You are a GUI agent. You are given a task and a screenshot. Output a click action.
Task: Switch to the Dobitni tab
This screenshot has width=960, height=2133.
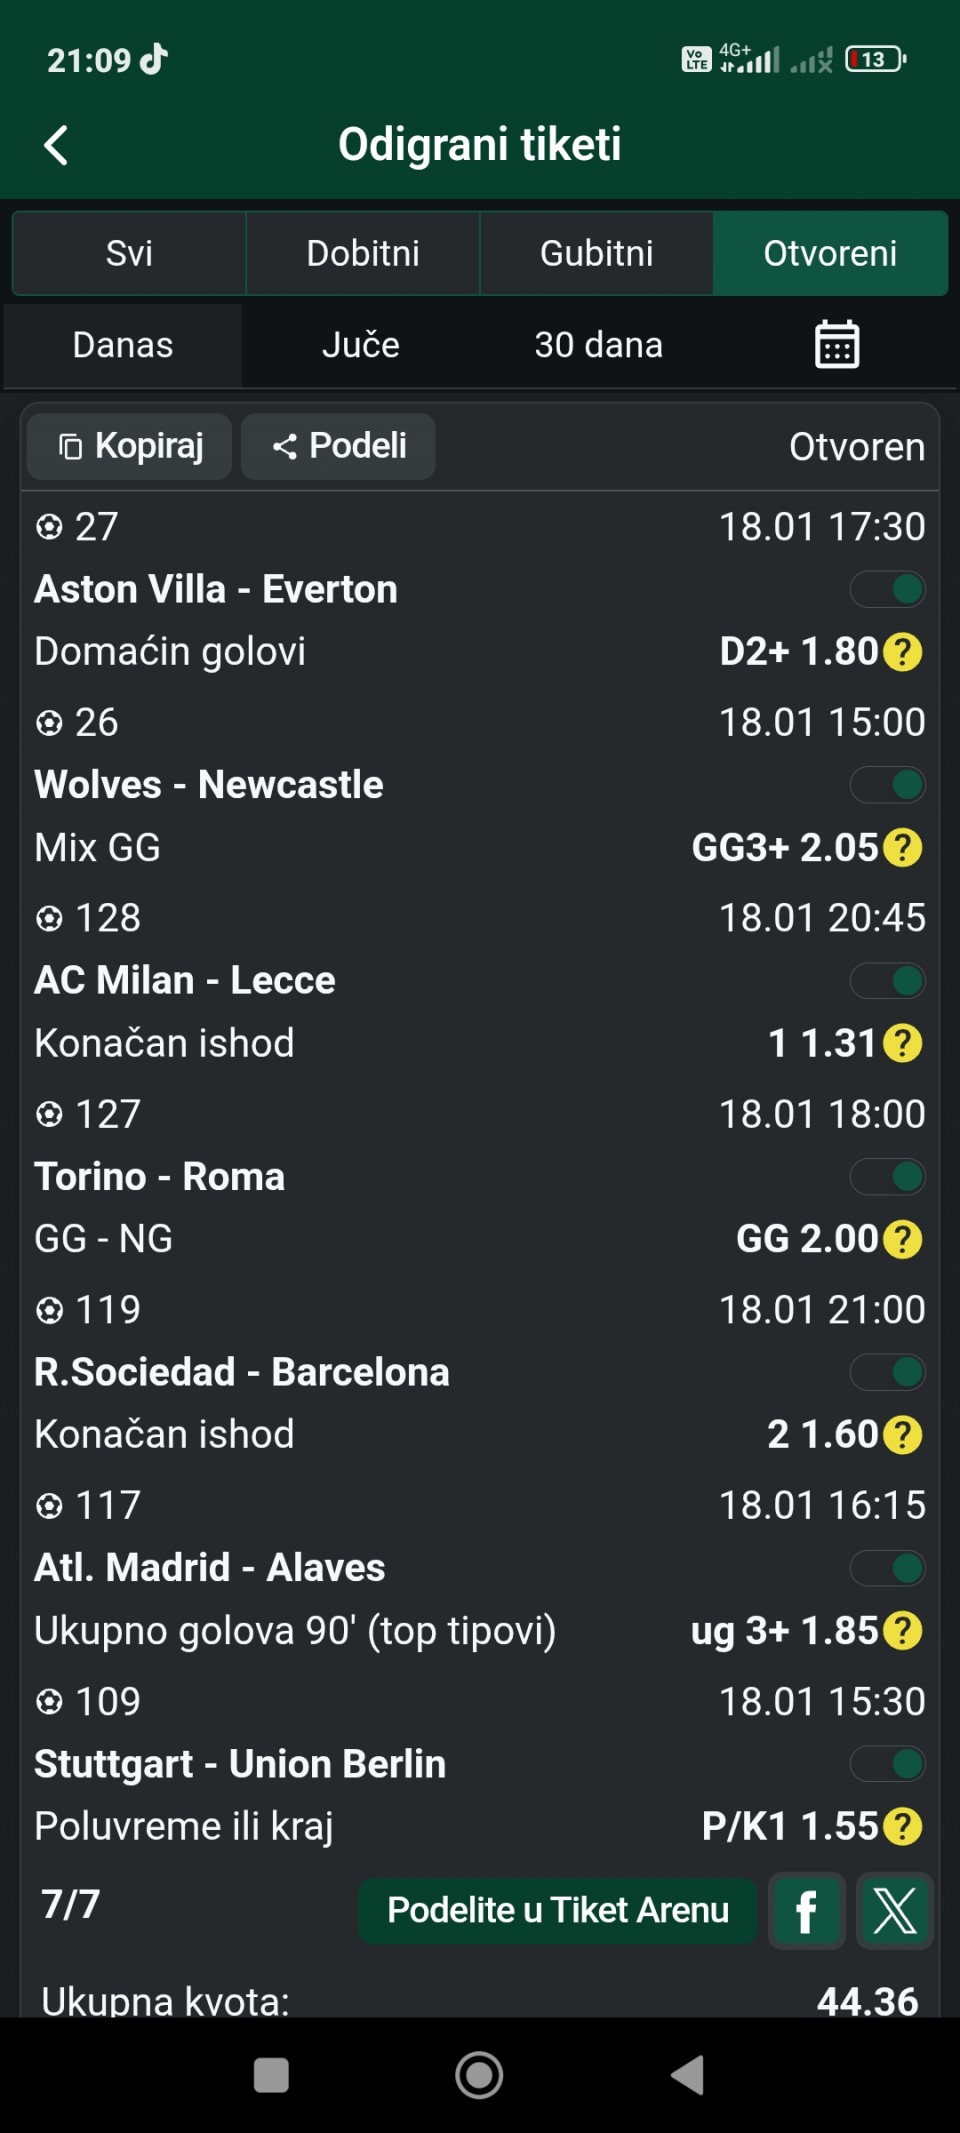pyautogui.click(x=363, y=253)
